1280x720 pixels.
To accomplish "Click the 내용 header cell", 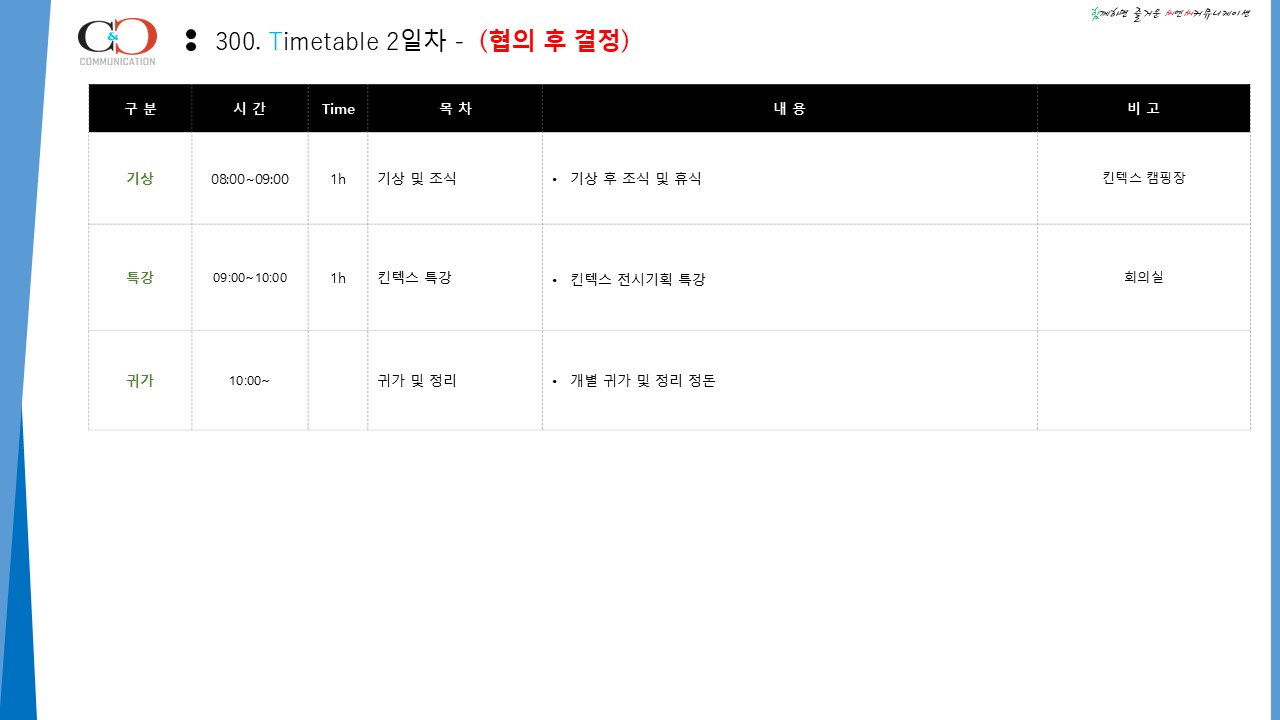I will coord(790,109).
